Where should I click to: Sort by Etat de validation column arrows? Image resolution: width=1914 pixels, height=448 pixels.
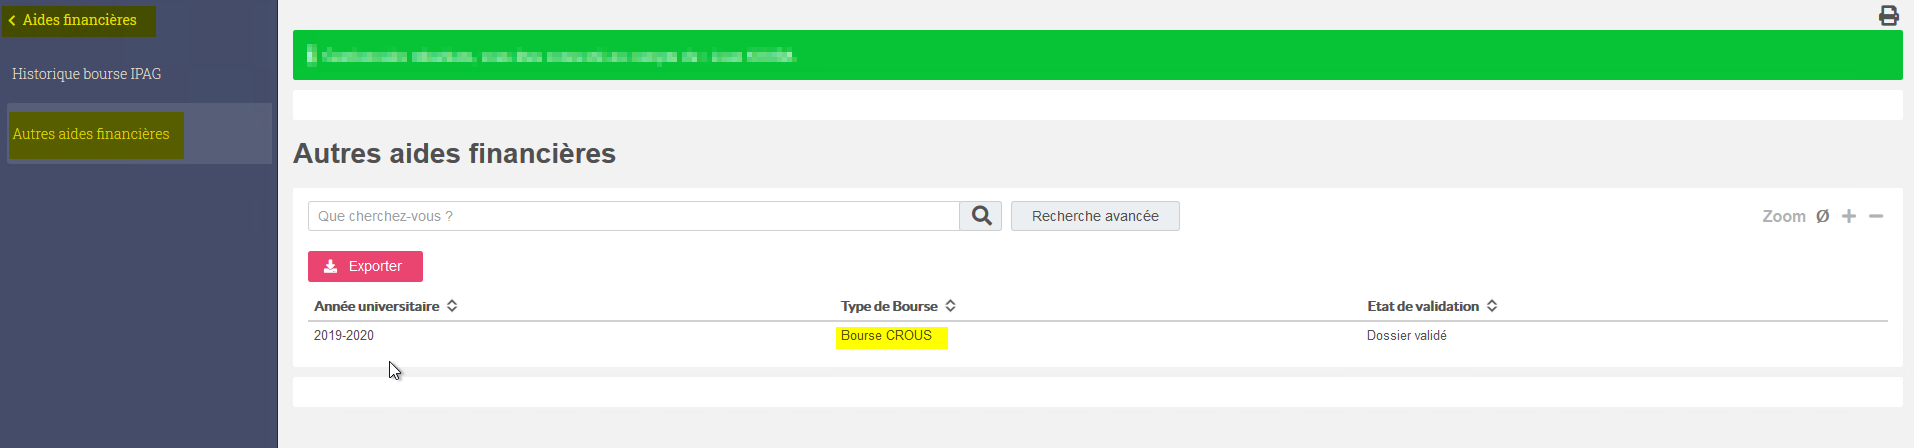1491,306
